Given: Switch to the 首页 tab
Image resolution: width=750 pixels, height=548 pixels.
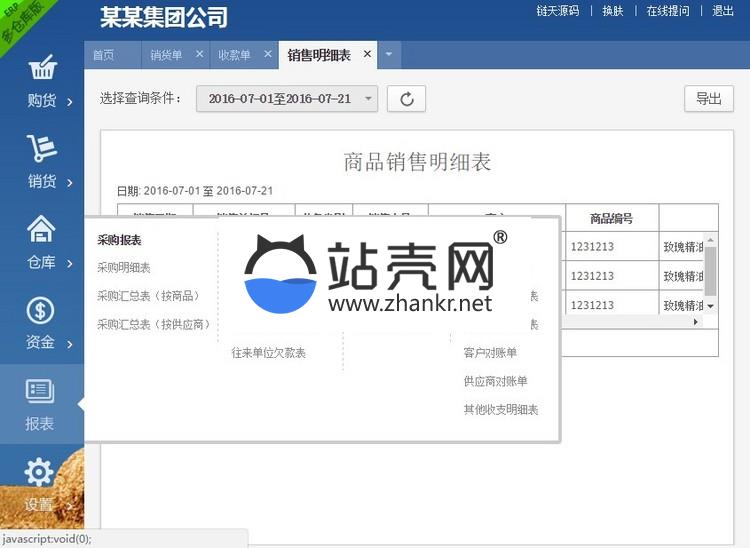Looking at the screenshot, I should pos(103,55).
